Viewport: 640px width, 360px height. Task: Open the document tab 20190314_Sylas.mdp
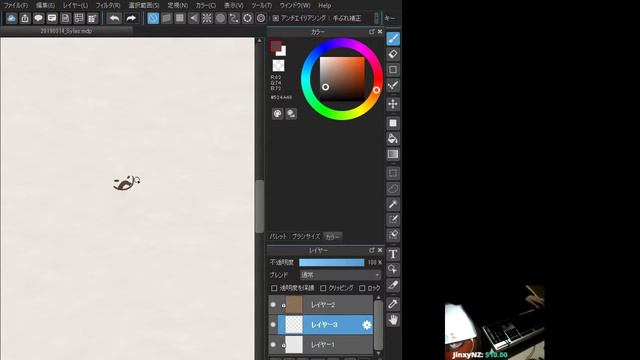[66, 31]
